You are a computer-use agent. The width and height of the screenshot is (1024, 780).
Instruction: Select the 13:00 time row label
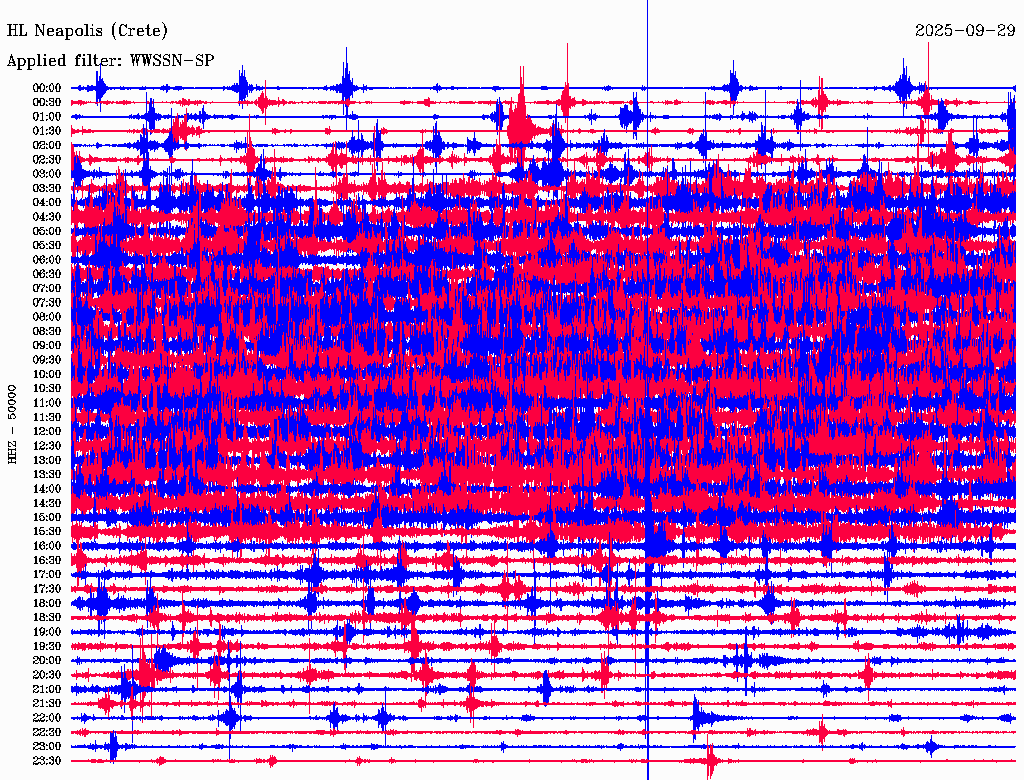pos(47,461)
